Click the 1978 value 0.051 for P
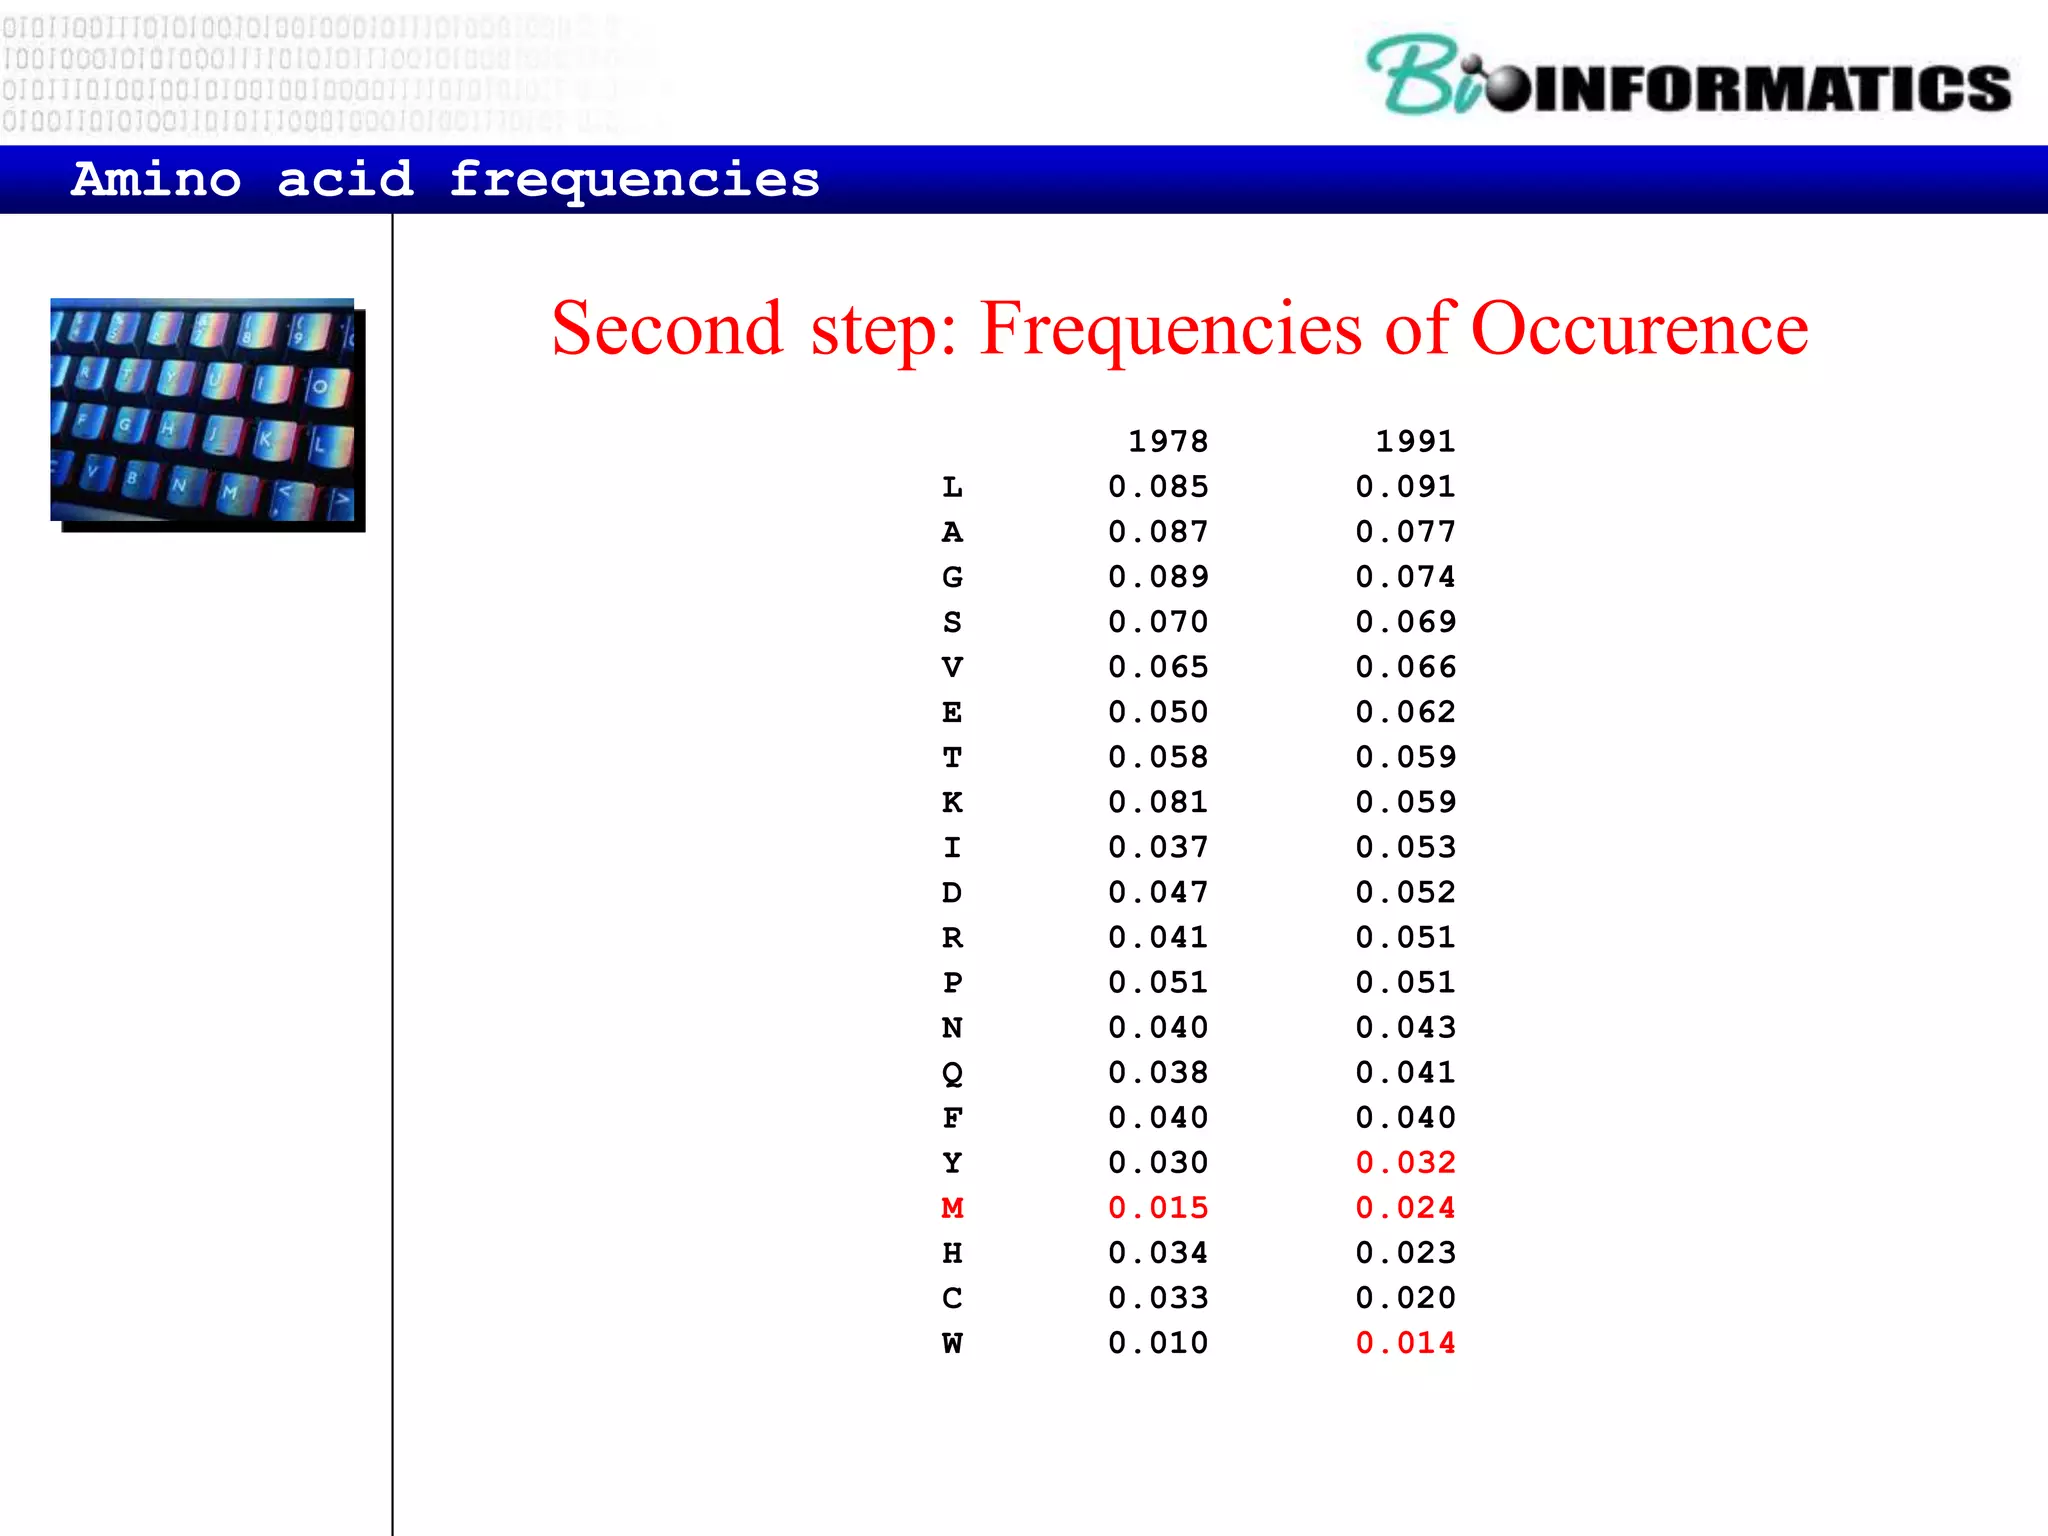The height and width of the screenshot is (1536, 2048). tap(1158, 982)
